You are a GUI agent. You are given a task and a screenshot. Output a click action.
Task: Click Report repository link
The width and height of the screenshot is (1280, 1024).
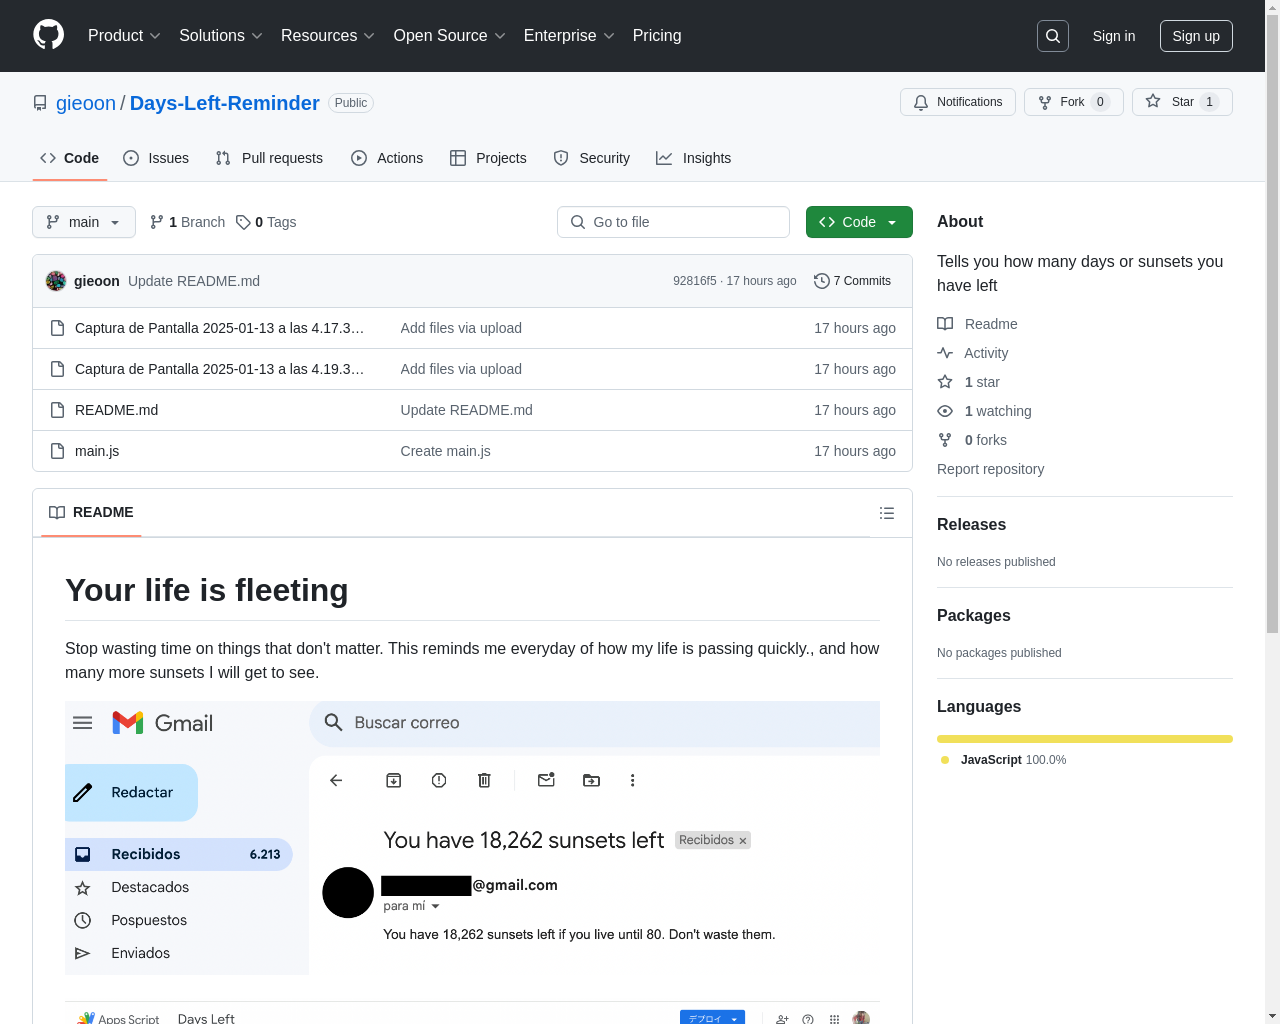[990, 469]
